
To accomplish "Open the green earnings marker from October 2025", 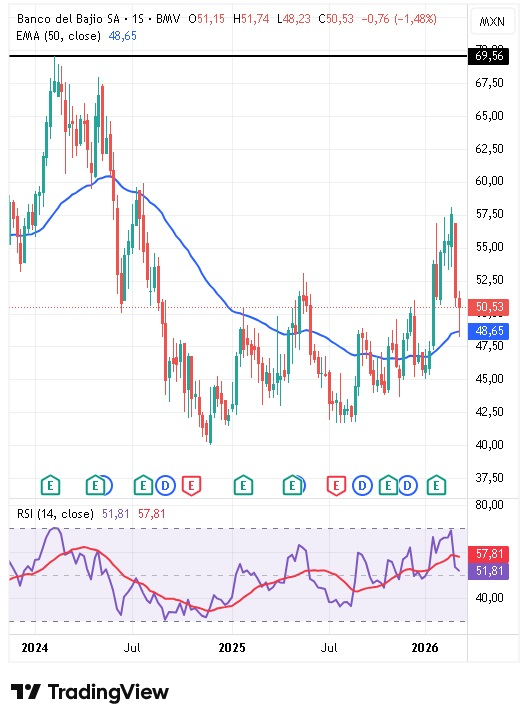I will [x=388, y=486].
